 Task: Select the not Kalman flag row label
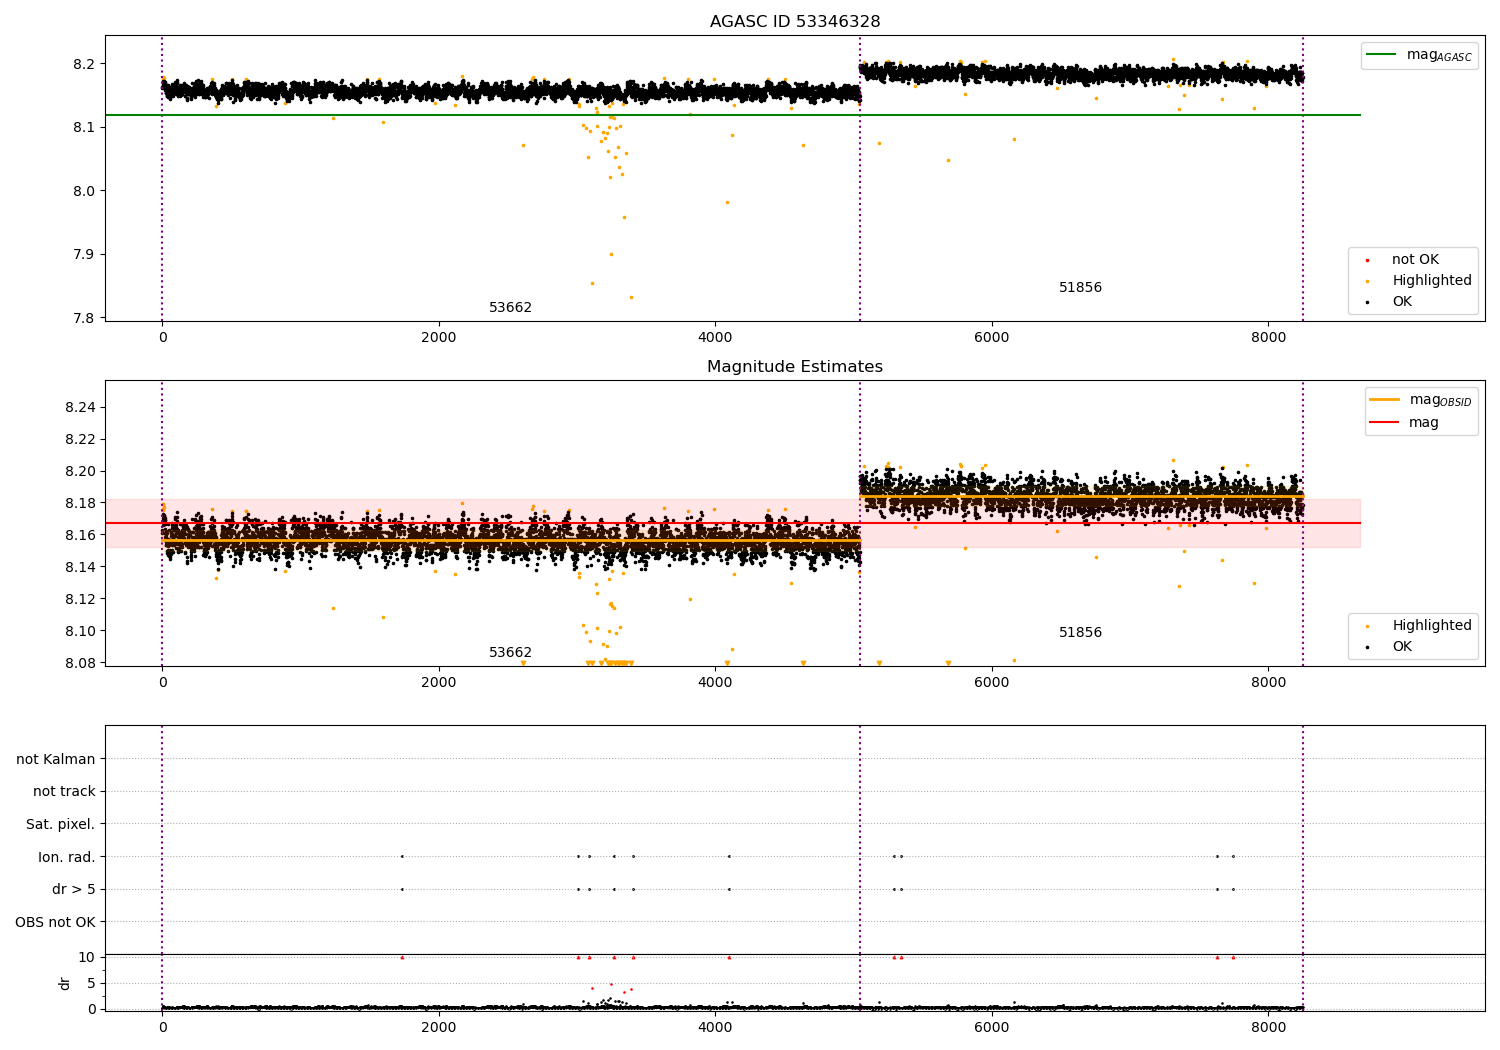(x=56, y=759)
